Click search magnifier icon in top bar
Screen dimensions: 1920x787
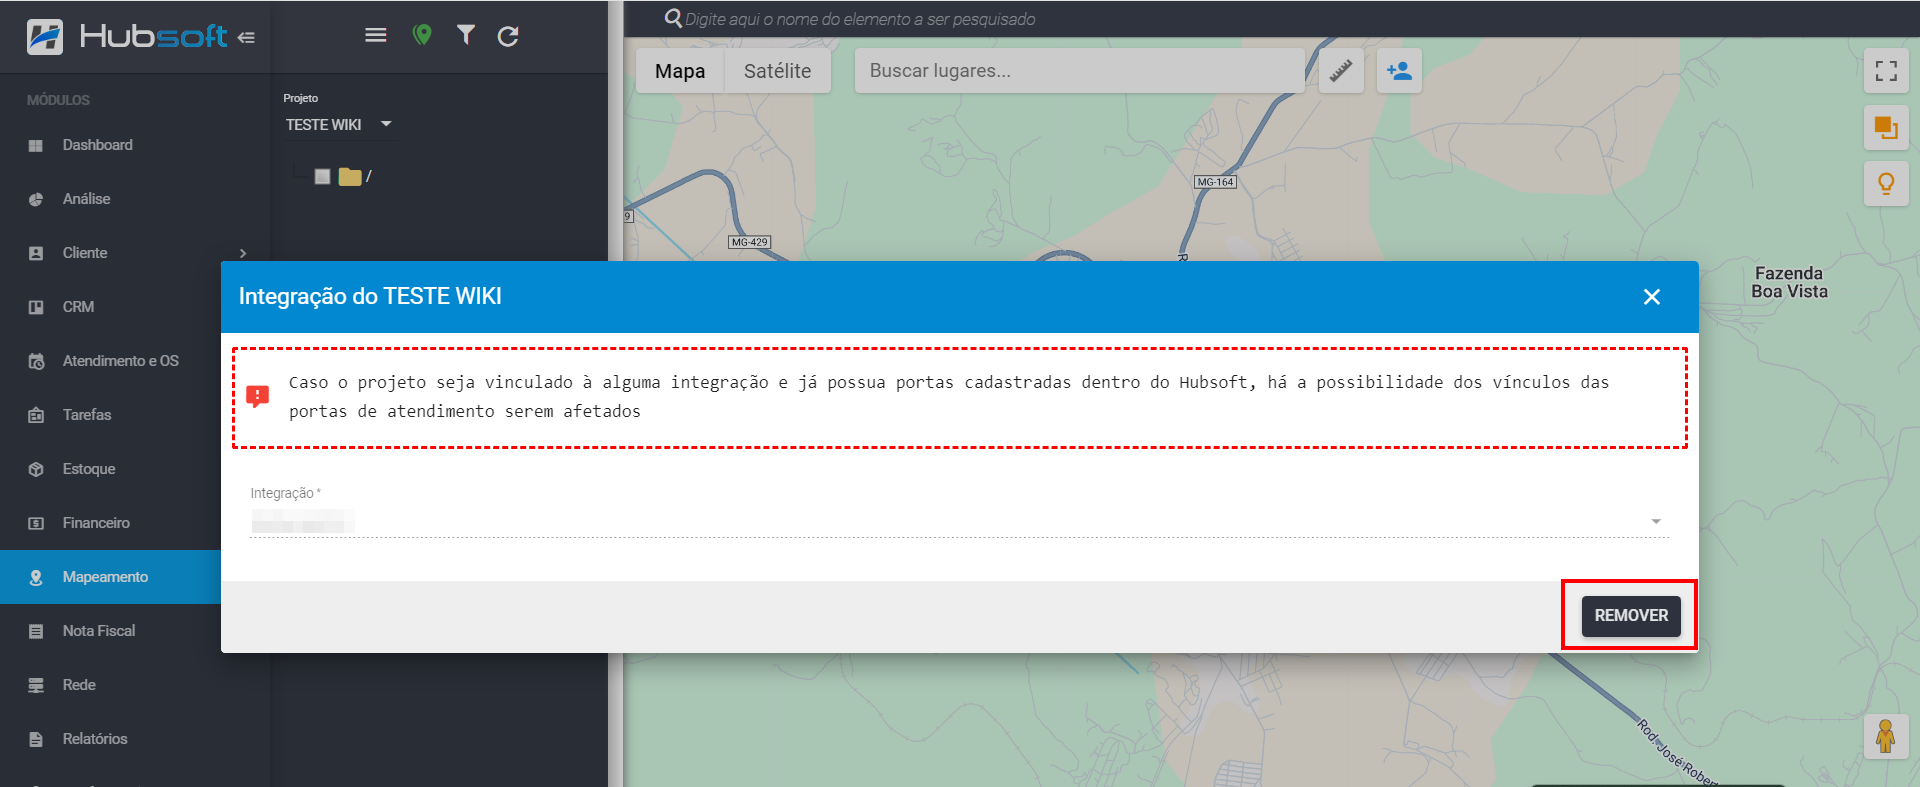[x=673, y=19]
